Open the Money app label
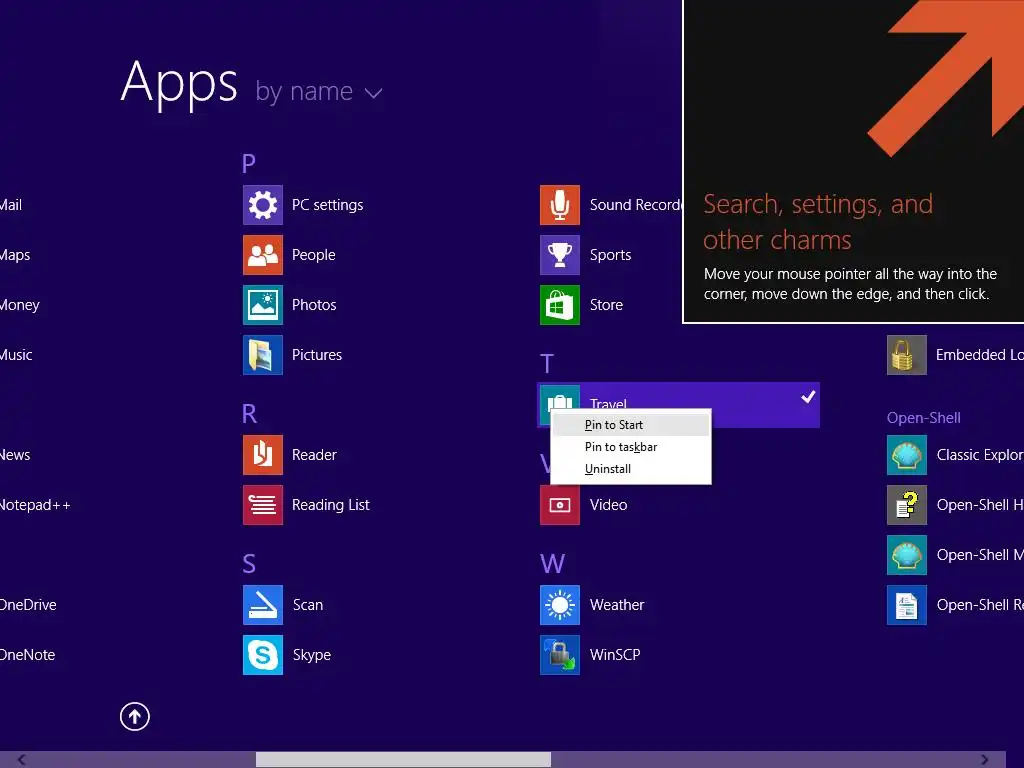The width and height of the screenshot is (1024, 768). [20, 305]
